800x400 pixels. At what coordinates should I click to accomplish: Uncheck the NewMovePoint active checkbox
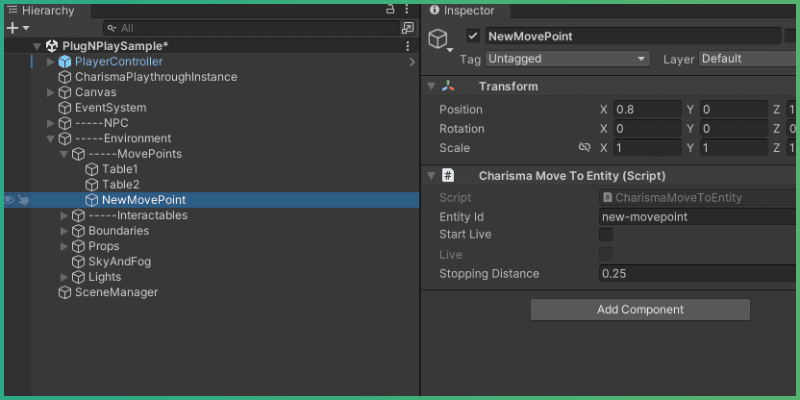click(473, 36)
